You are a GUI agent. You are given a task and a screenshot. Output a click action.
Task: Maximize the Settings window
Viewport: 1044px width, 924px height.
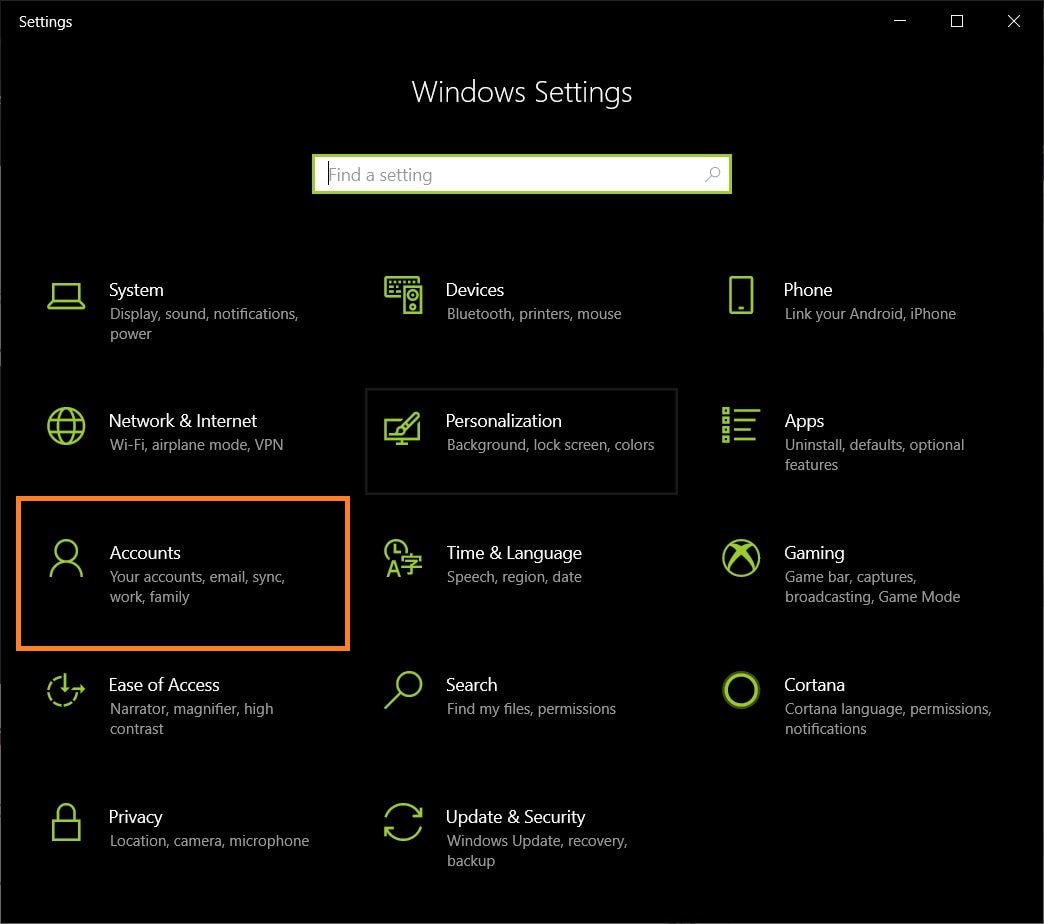(956, 21)
